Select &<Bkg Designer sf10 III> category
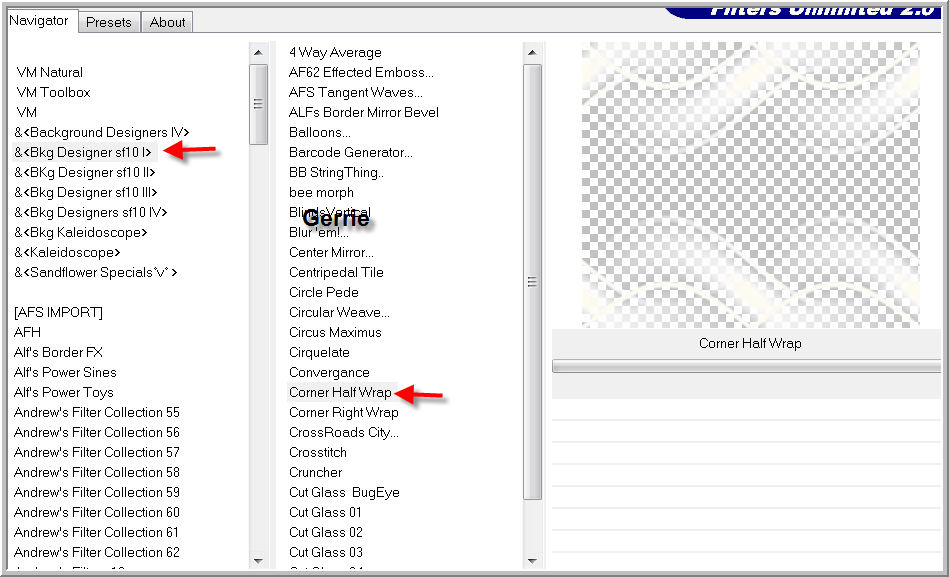The image size is (949, 577). pyautogui.click(x=85, y=193)
